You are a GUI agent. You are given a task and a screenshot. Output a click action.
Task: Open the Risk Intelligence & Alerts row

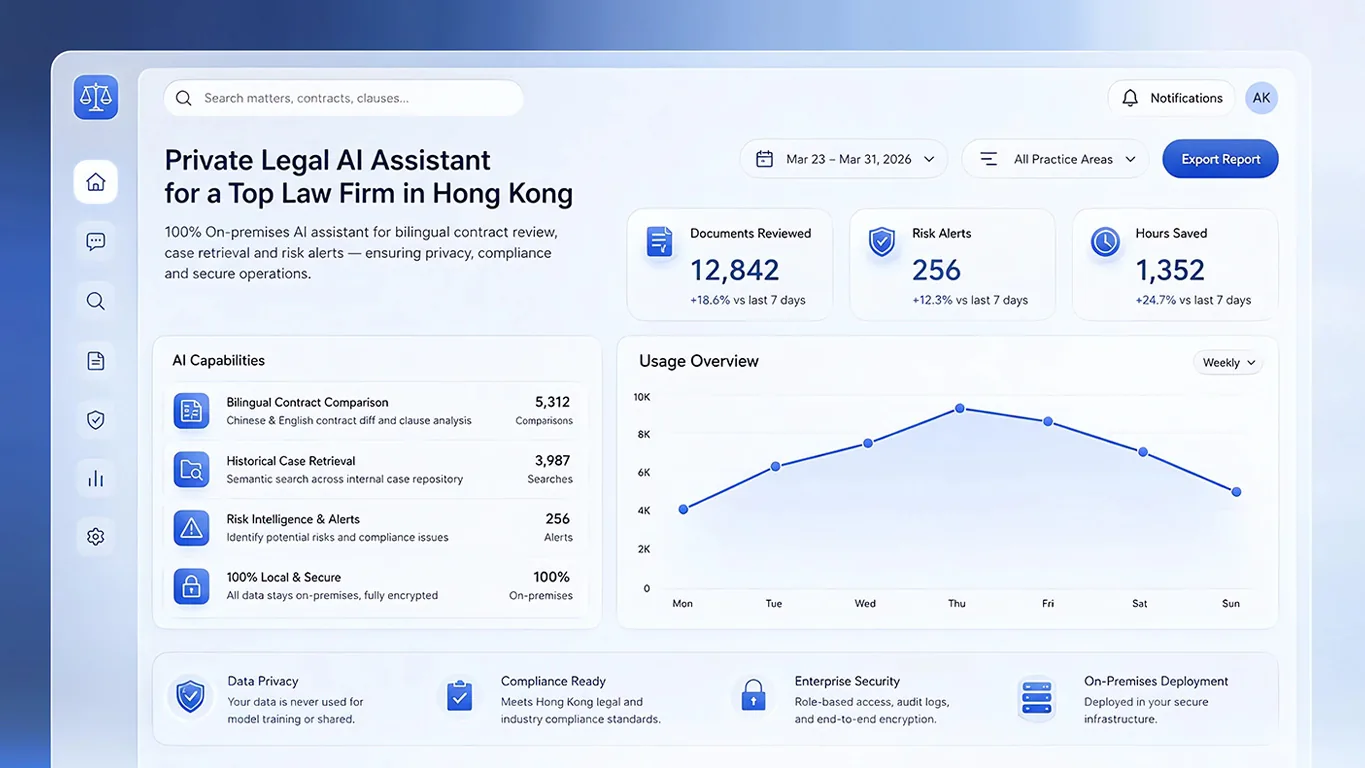coord(374,528)
